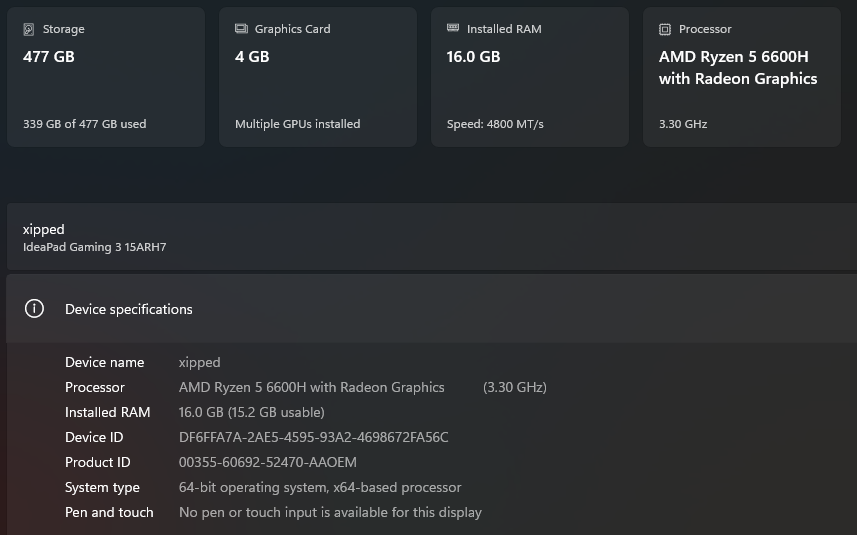Click the info icon beside Device specifications
The width and height of the screenshot is (857, 535).
pos(34,309)
